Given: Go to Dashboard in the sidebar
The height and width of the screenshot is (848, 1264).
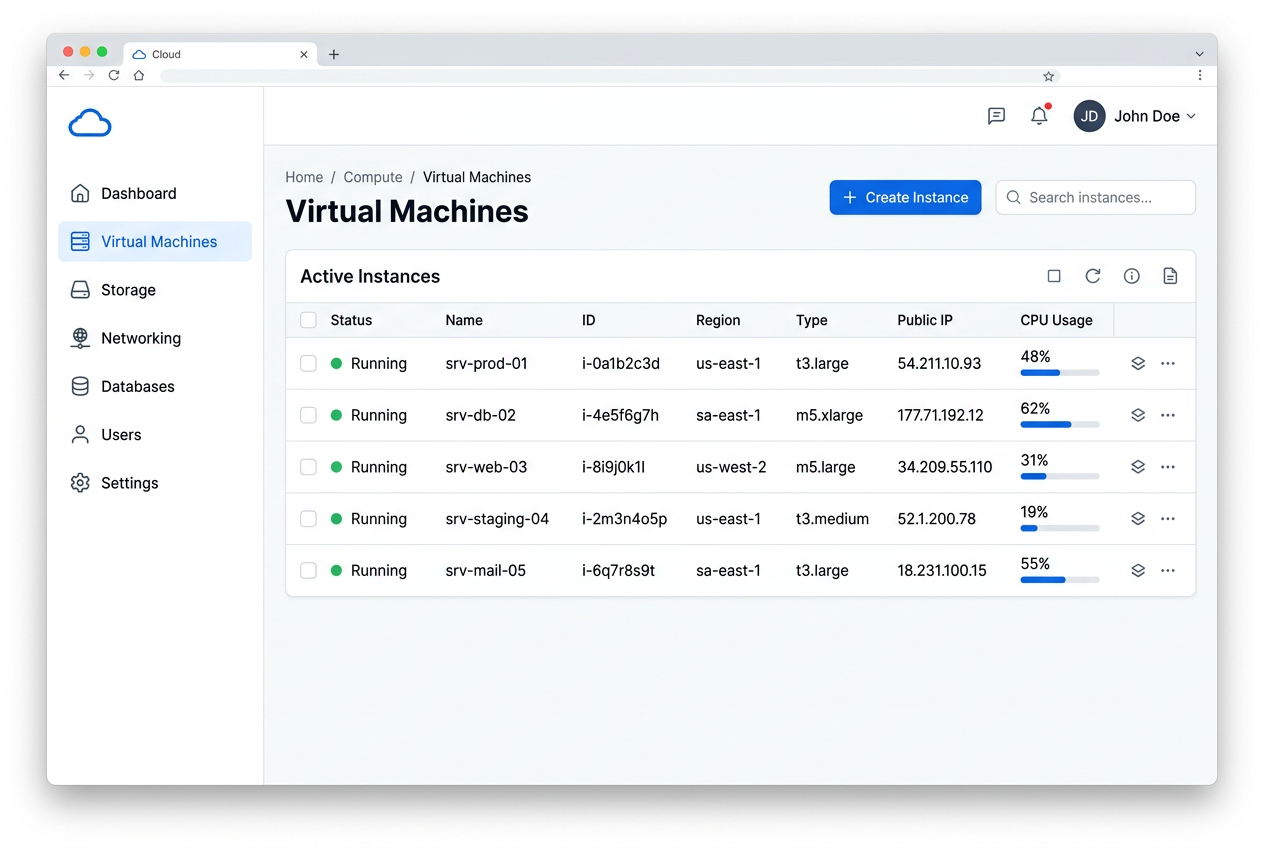Looking at the screenshot, I should pos(155,194).
